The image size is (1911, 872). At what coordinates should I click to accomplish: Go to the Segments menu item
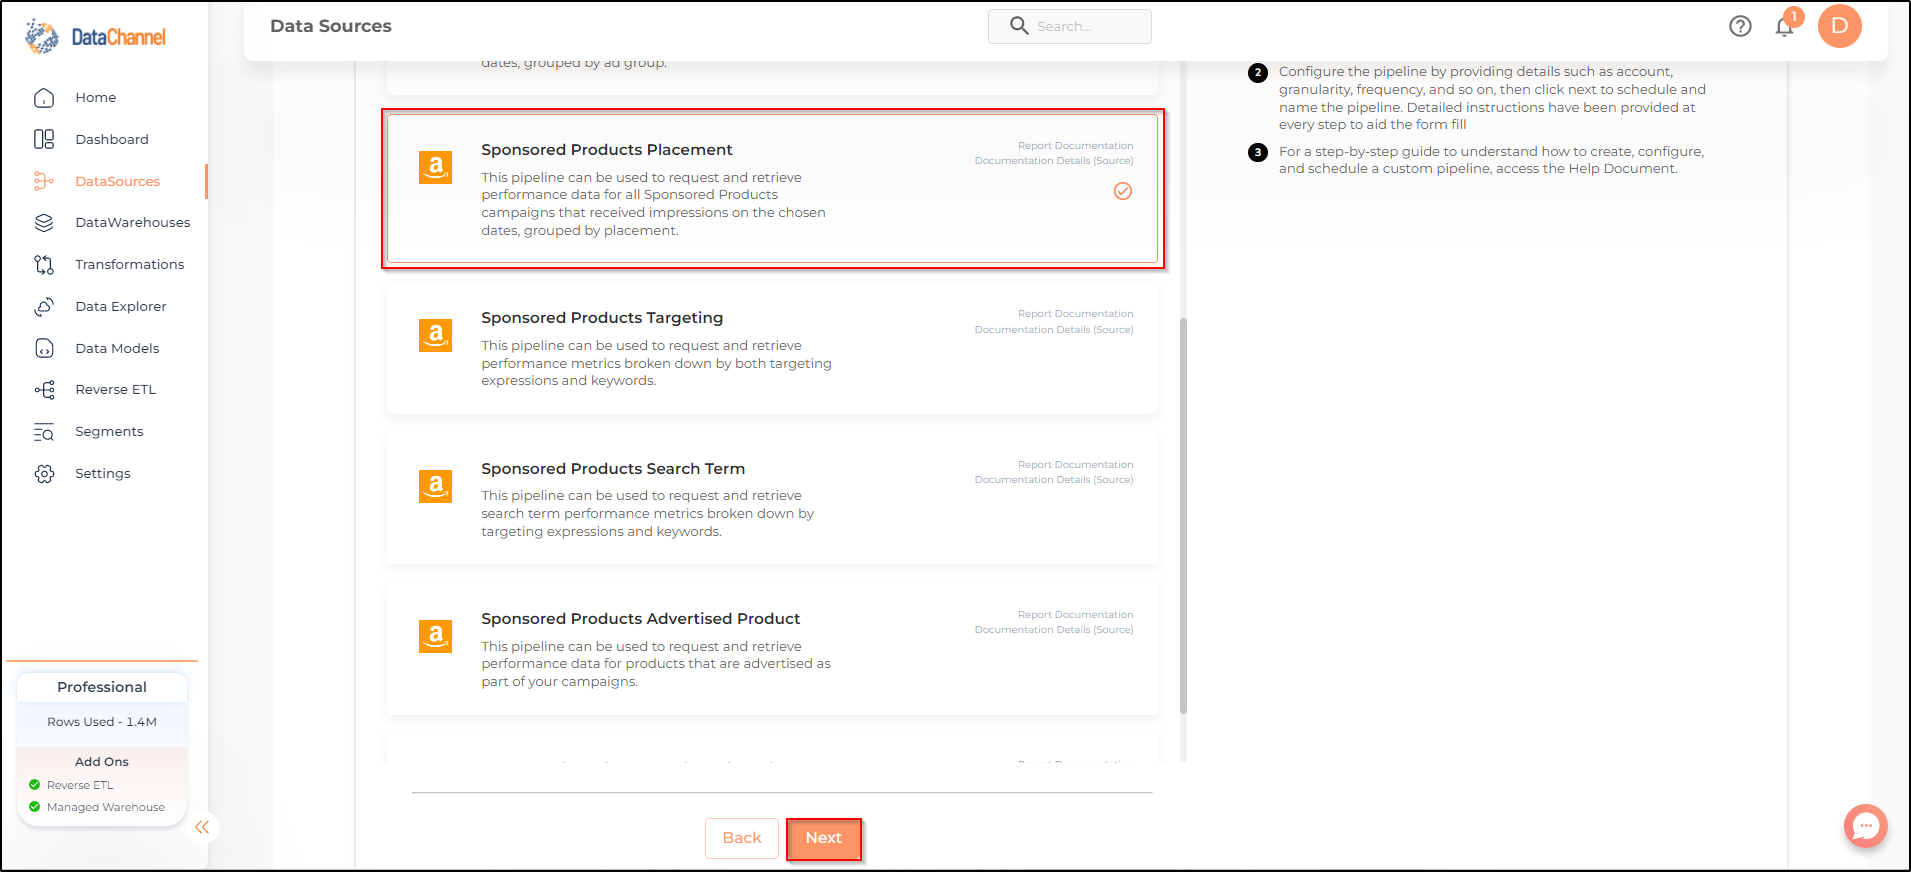tap(109, 432)
